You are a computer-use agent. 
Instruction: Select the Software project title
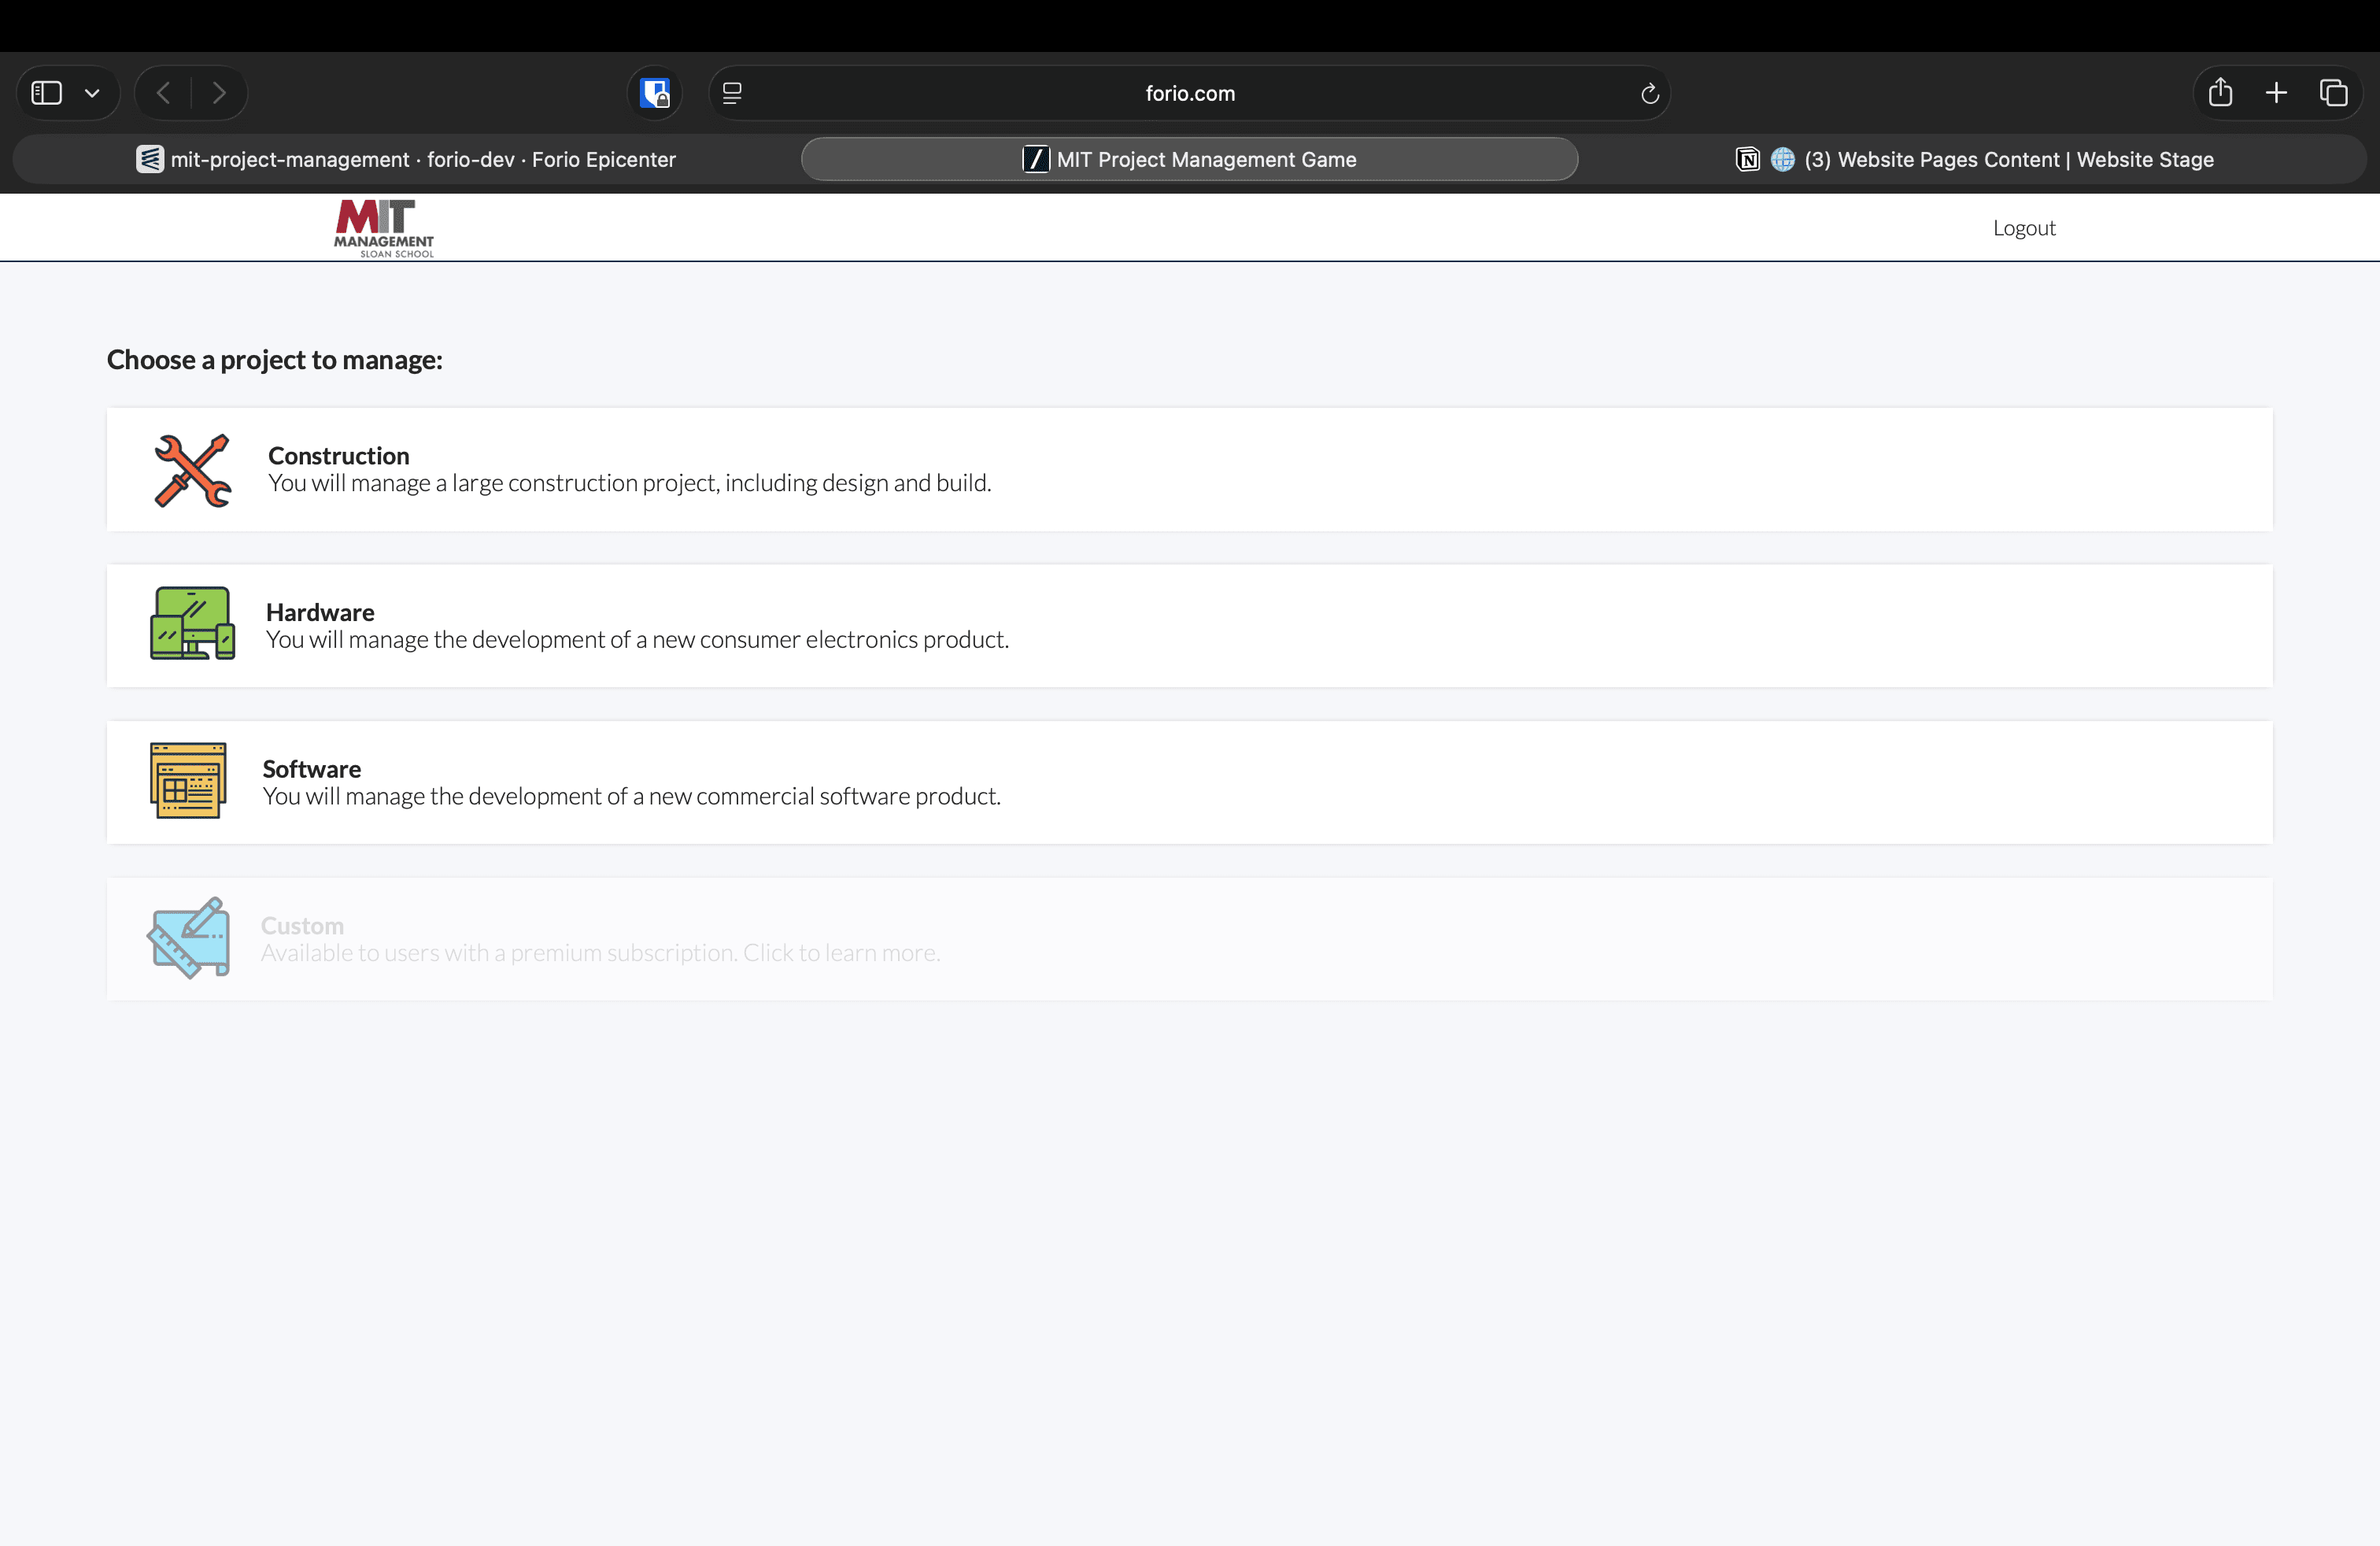pyautogui.click(x=311, y=768)
